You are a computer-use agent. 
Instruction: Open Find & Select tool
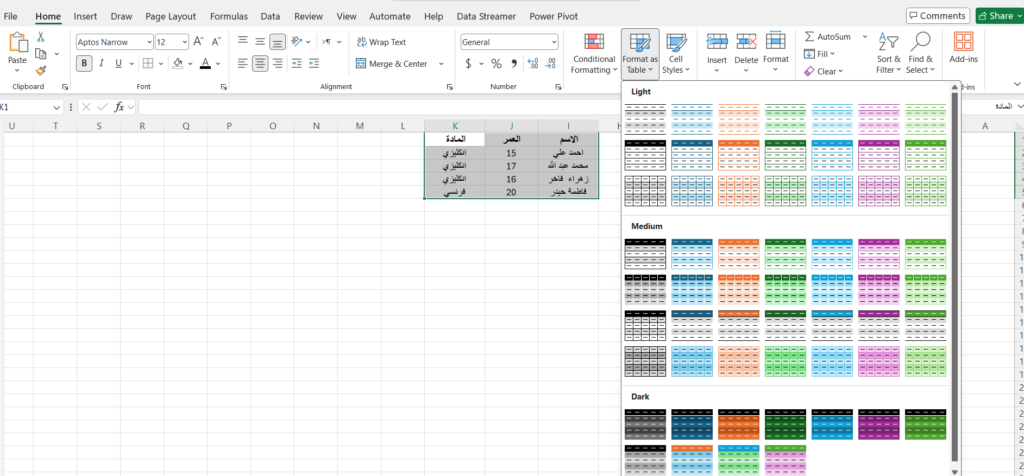pos(919,52)
